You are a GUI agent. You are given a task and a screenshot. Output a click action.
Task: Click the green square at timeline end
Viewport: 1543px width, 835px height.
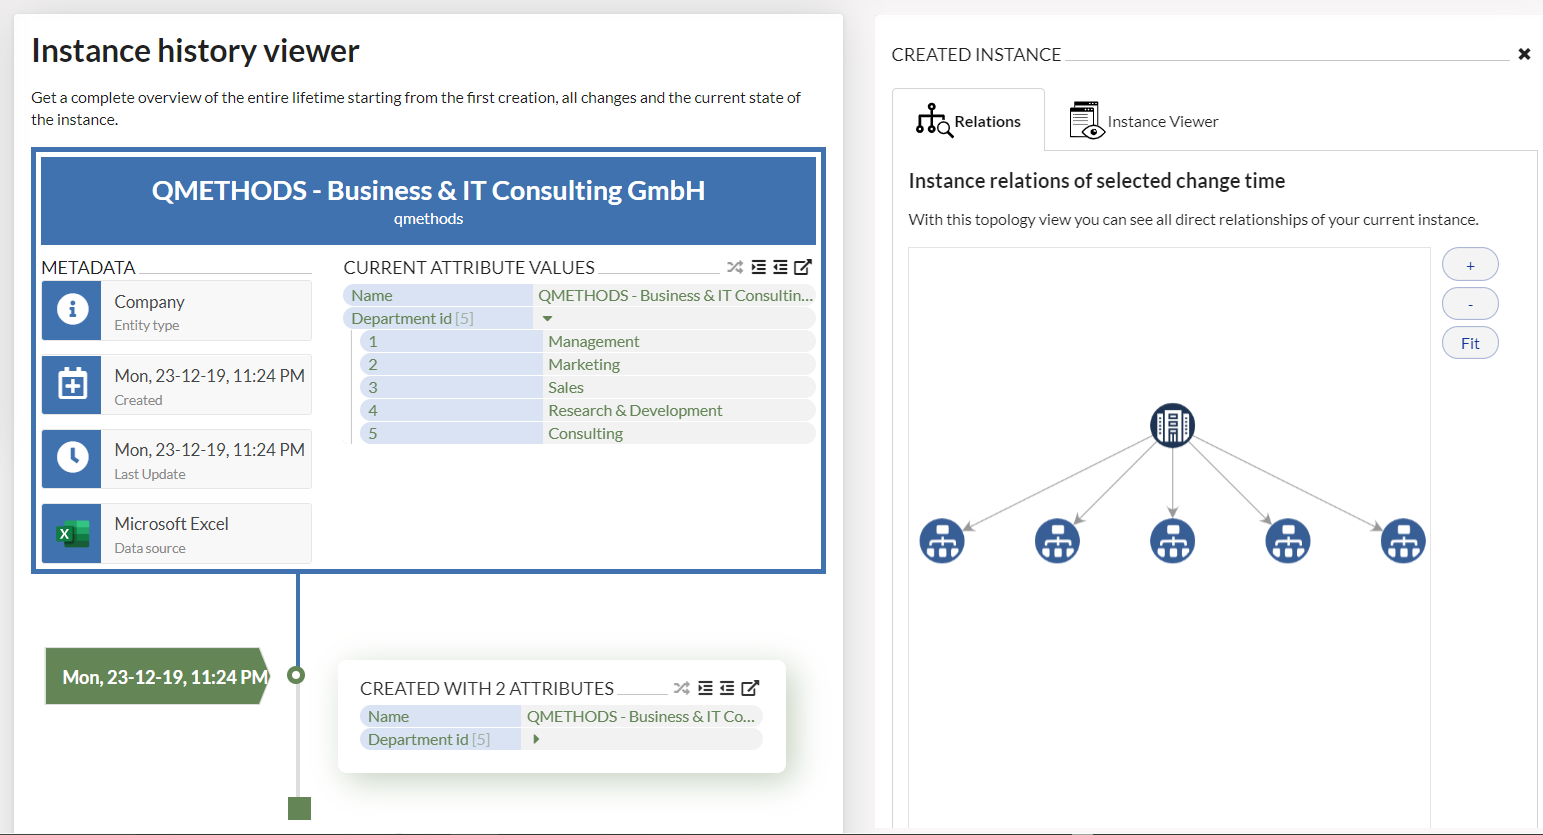pyautogui.click(x=299, y=808)
